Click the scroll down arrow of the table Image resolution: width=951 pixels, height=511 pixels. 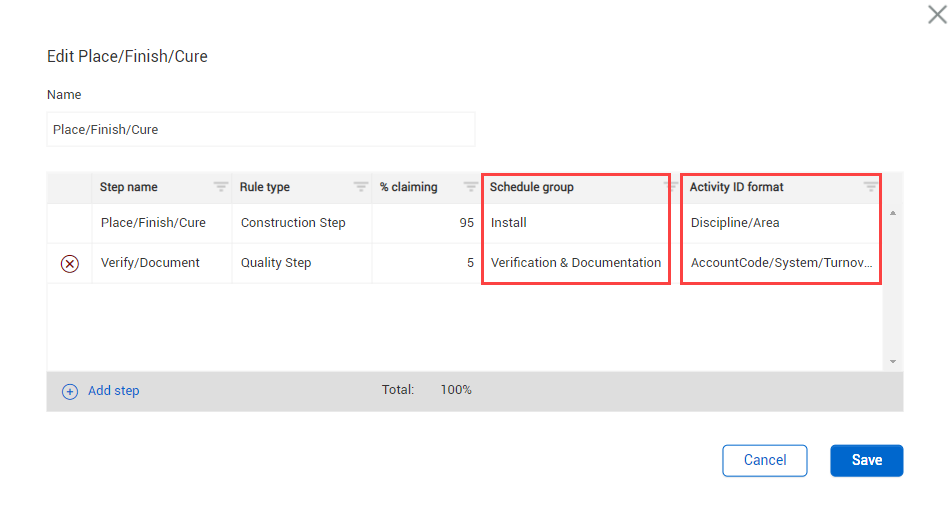(892, 362)
